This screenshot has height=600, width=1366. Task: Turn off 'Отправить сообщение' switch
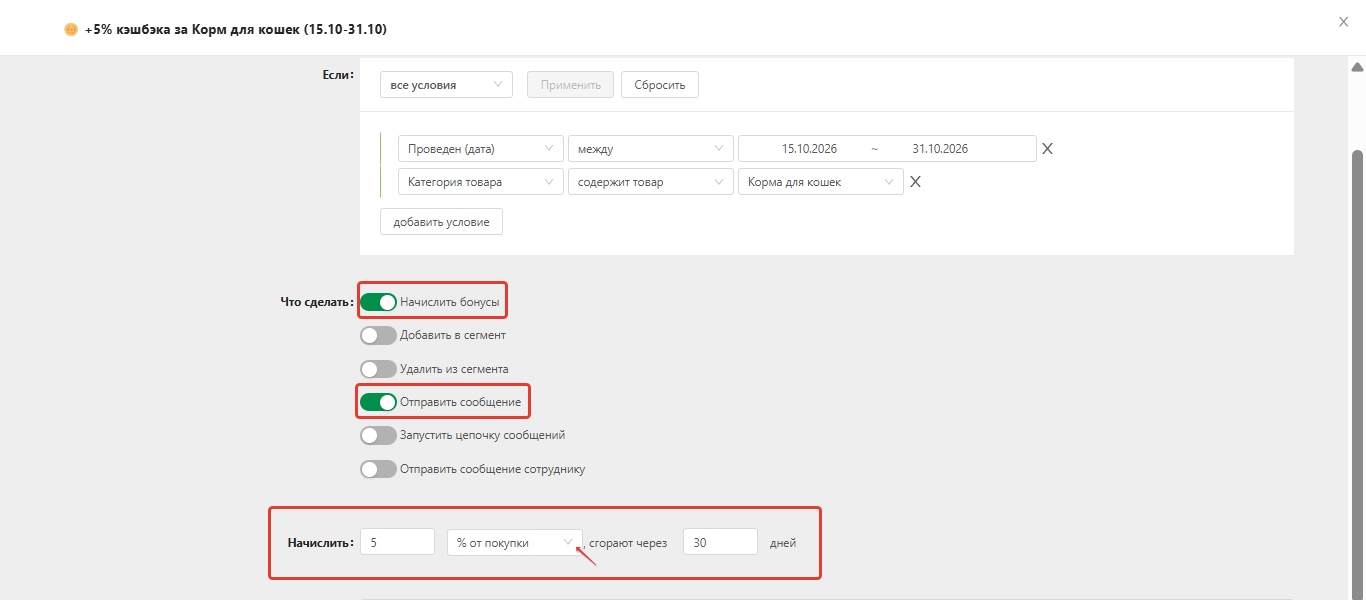378,402
